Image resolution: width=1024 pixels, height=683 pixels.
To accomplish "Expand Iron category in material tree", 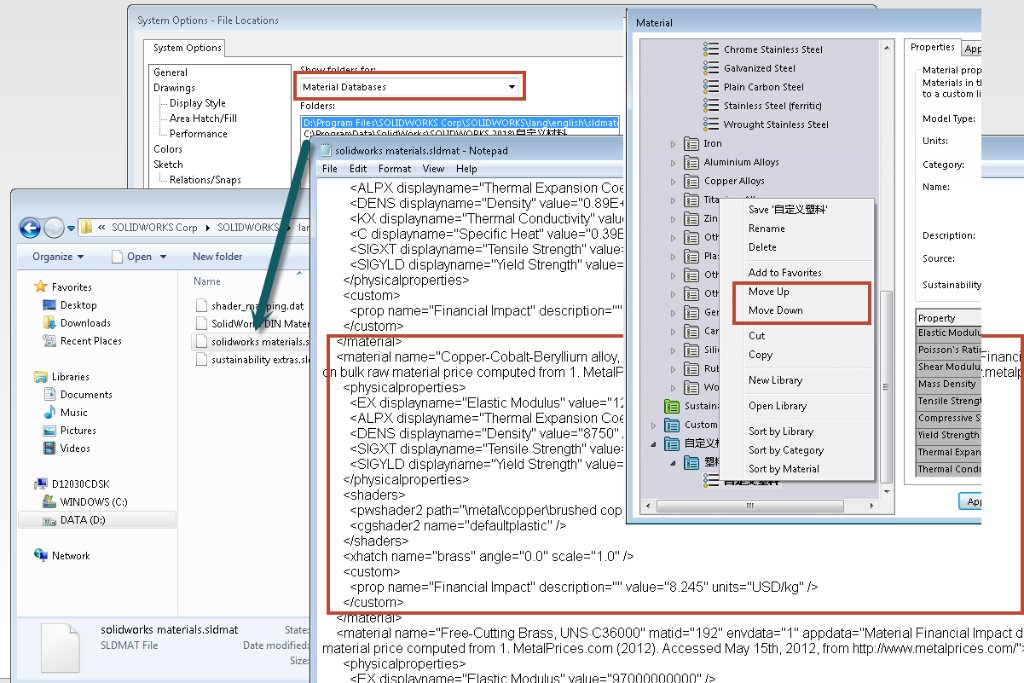I will tap(673, 144).
